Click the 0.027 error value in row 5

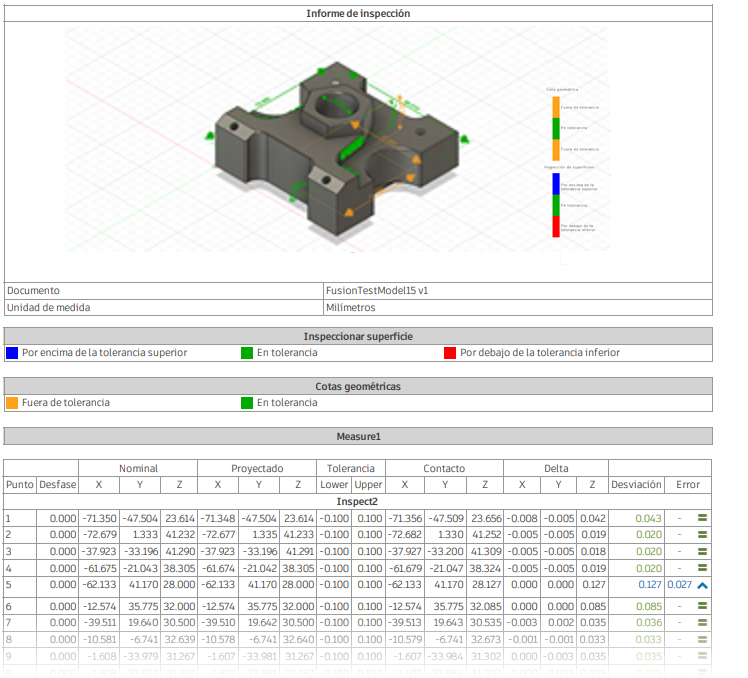[679, 584]
